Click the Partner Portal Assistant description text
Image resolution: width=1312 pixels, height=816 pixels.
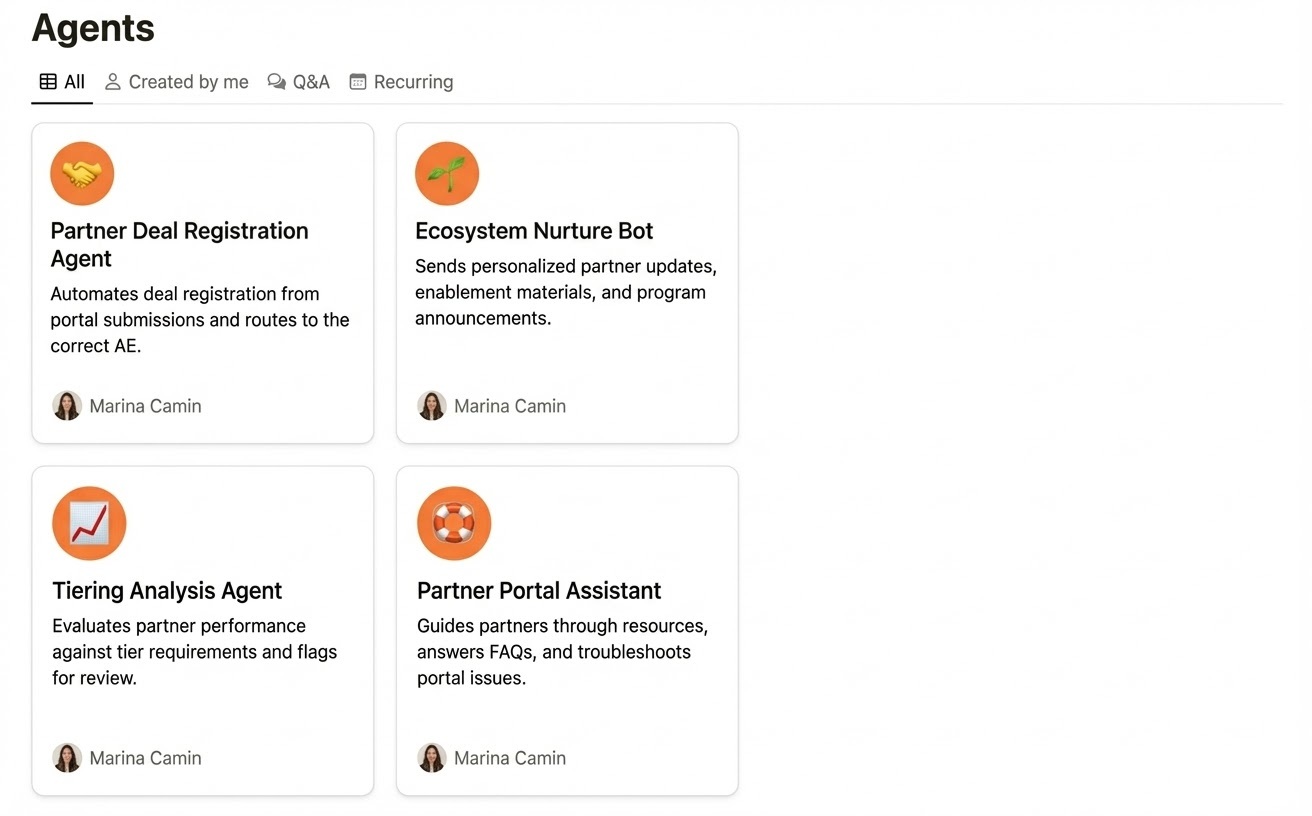click(x=562, y=652)
